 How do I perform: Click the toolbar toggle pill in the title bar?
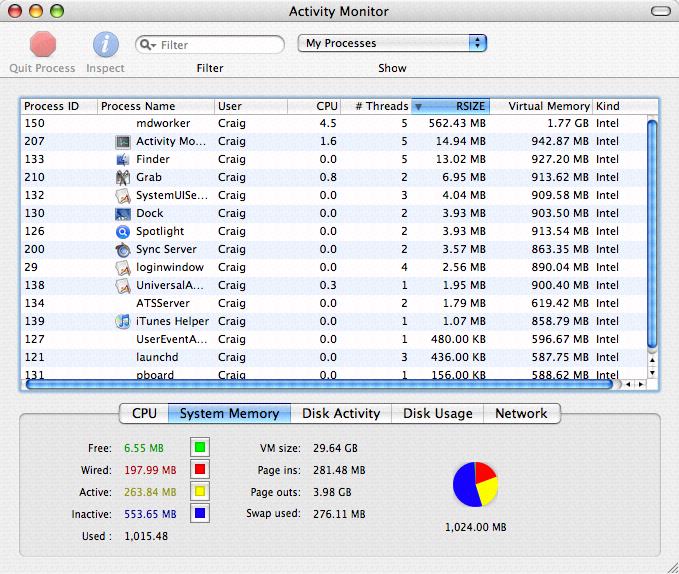pos(661,11)
